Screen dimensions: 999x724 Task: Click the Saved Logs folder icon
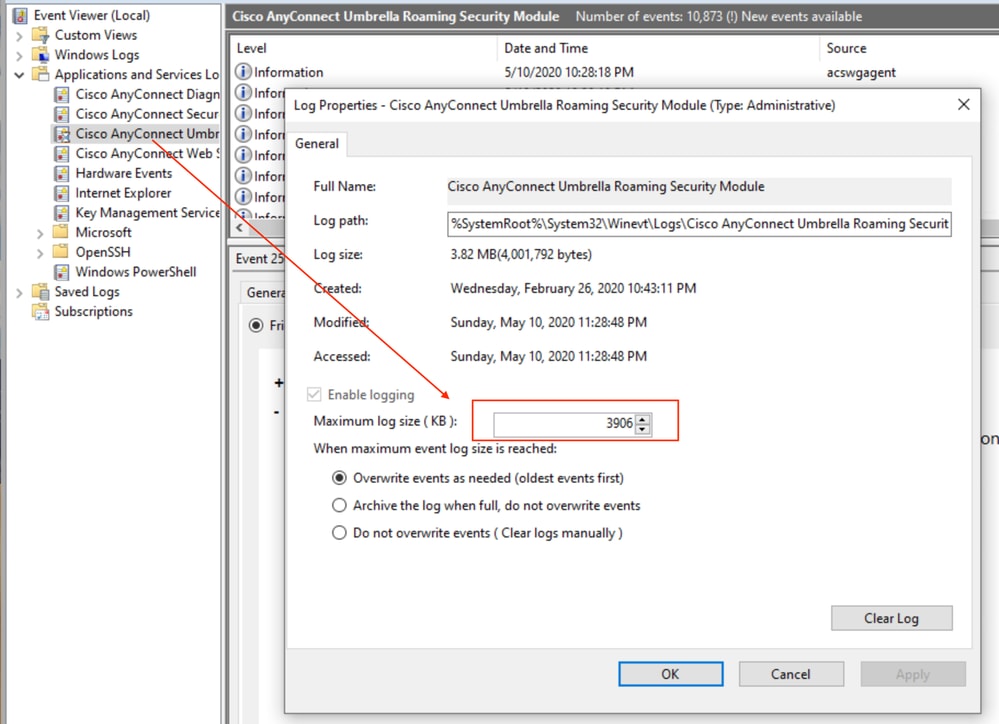40,291
